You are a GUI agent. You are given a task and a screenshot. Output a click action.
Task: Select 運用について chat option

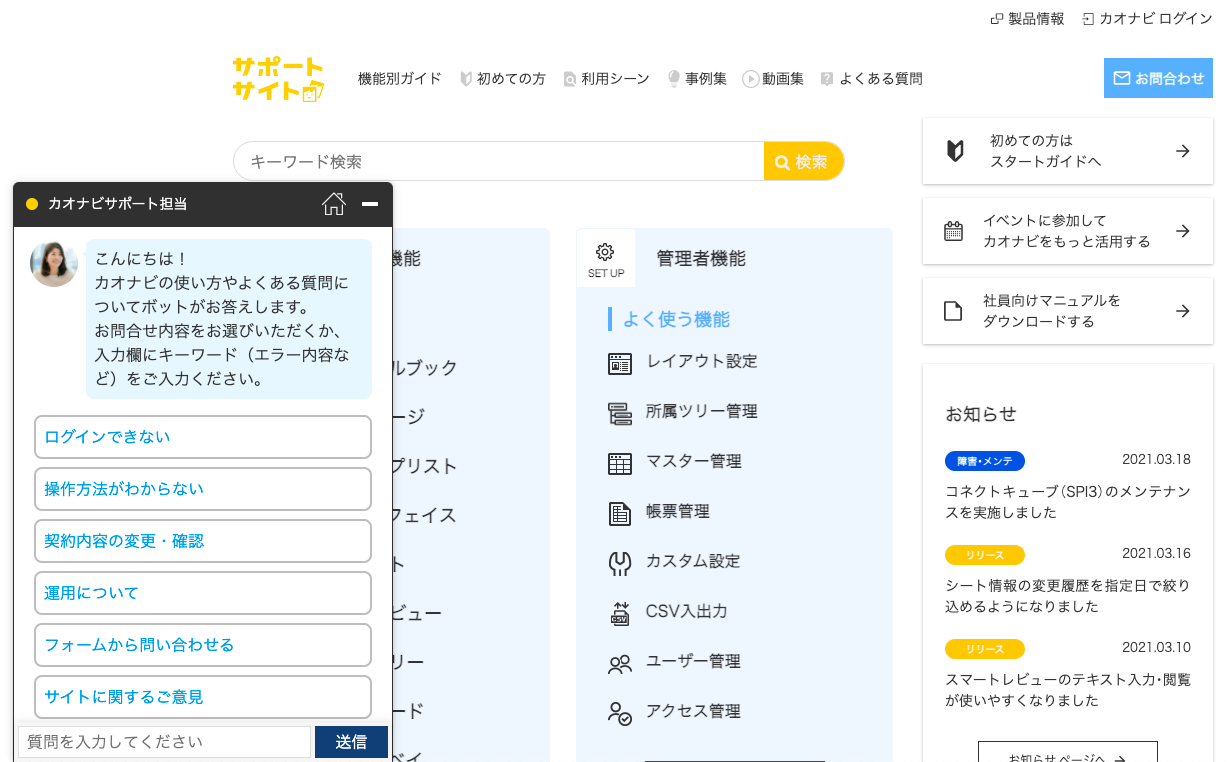point(203,593)
